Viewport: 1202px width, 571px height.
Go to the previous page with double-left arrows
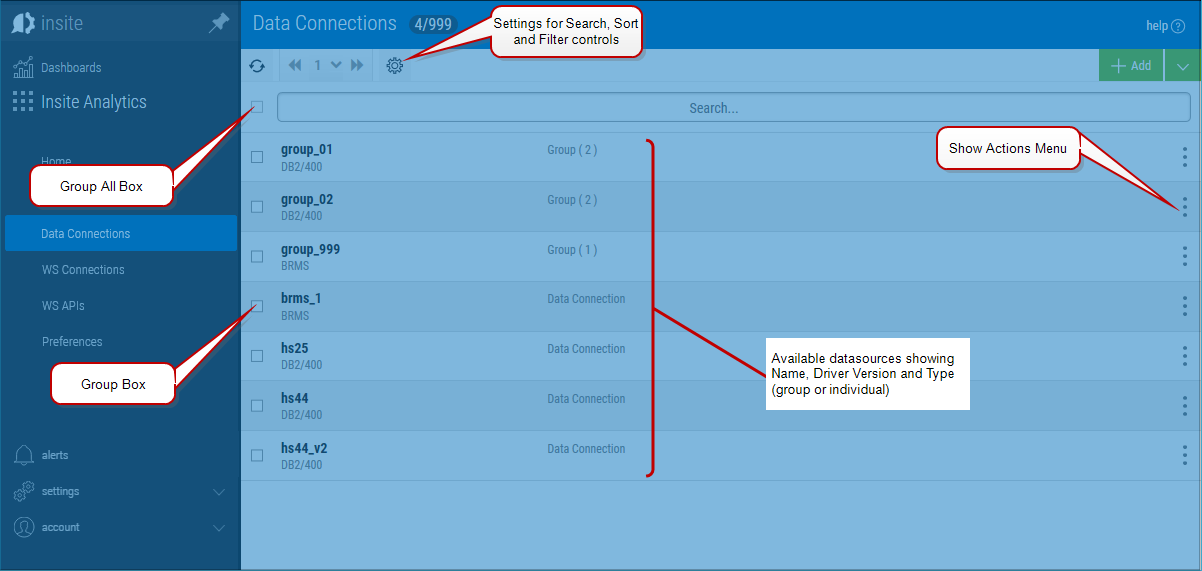click(x=295, y=66)
